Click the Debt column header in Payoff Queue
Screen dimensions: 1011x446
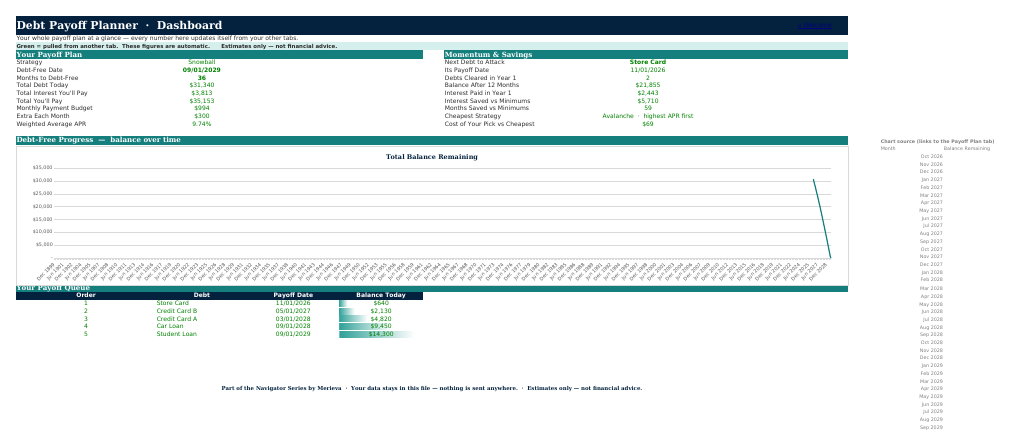point(202,295)
